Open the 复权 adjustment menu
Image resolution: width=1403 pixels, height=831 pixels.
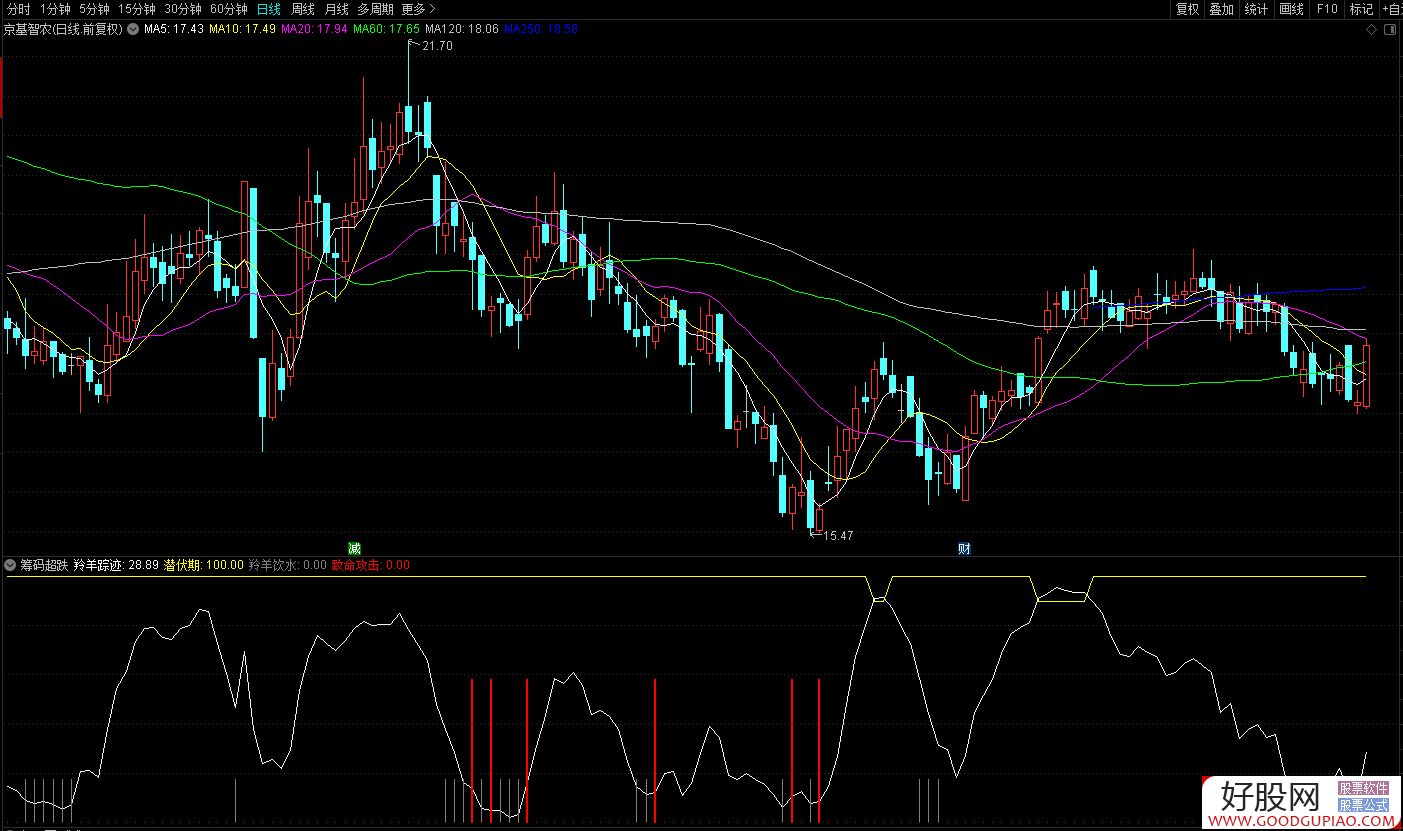tap(1187, 9)
